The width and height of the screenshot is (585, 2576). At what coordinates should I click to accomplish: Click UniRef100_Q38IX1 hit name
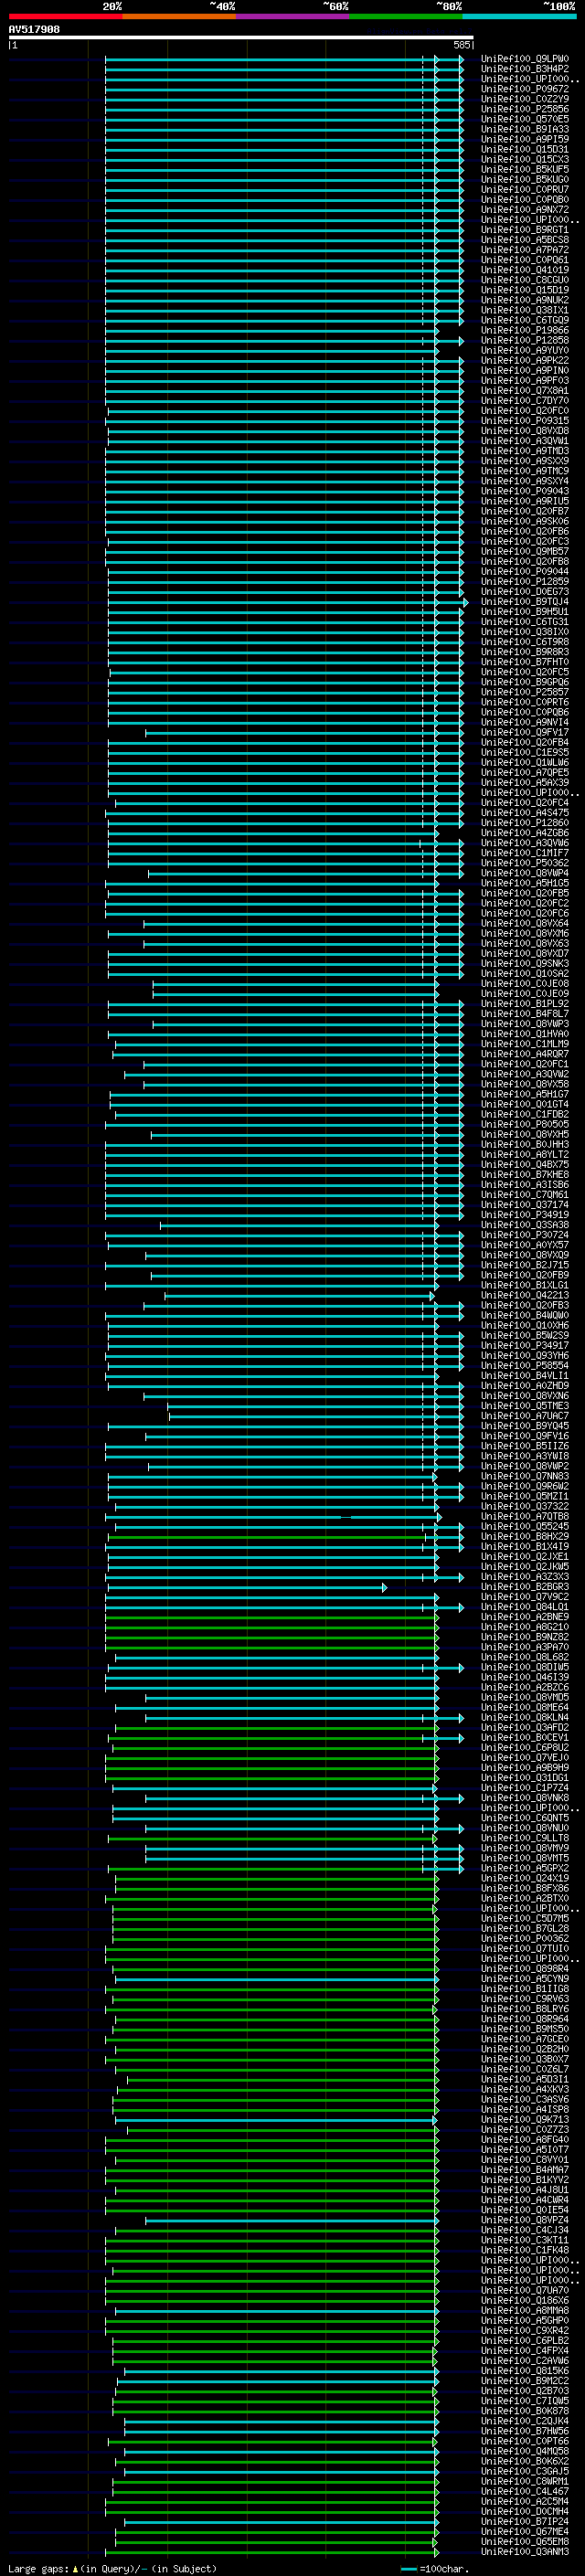point(525,310)
